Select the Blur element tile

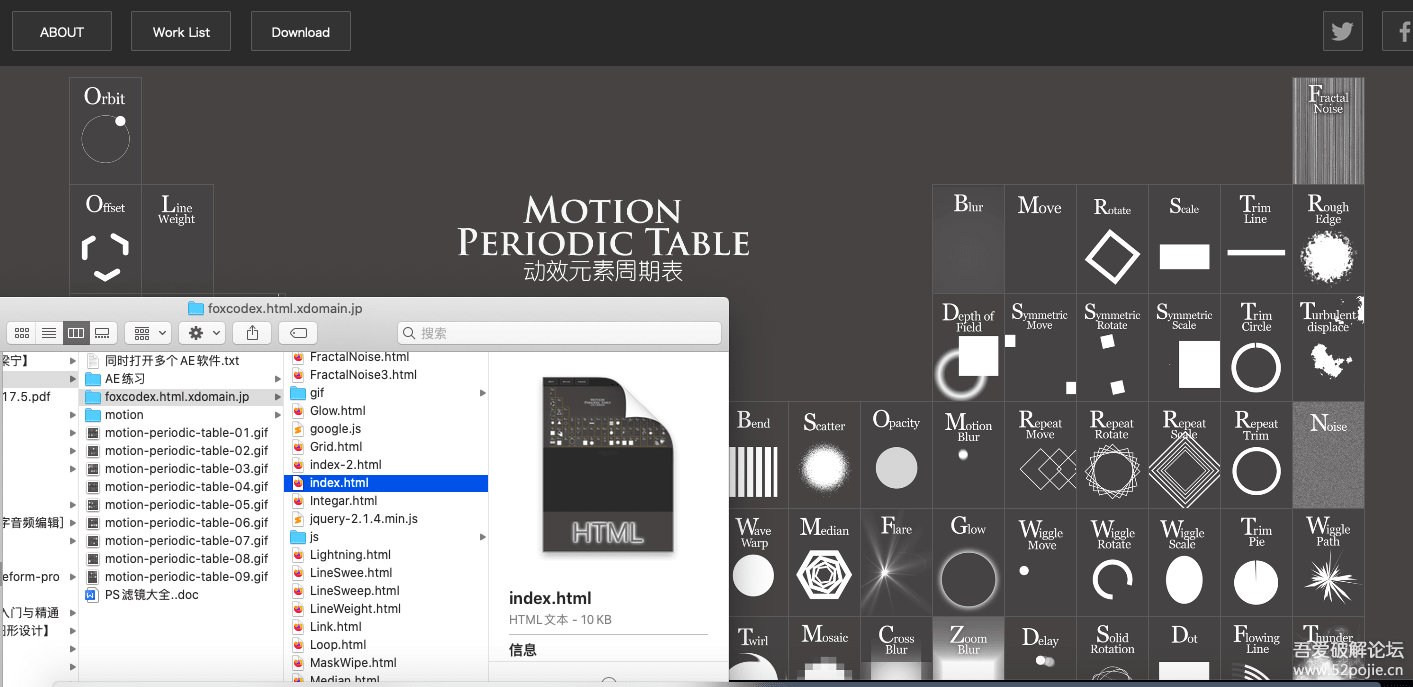coord(968,238)
